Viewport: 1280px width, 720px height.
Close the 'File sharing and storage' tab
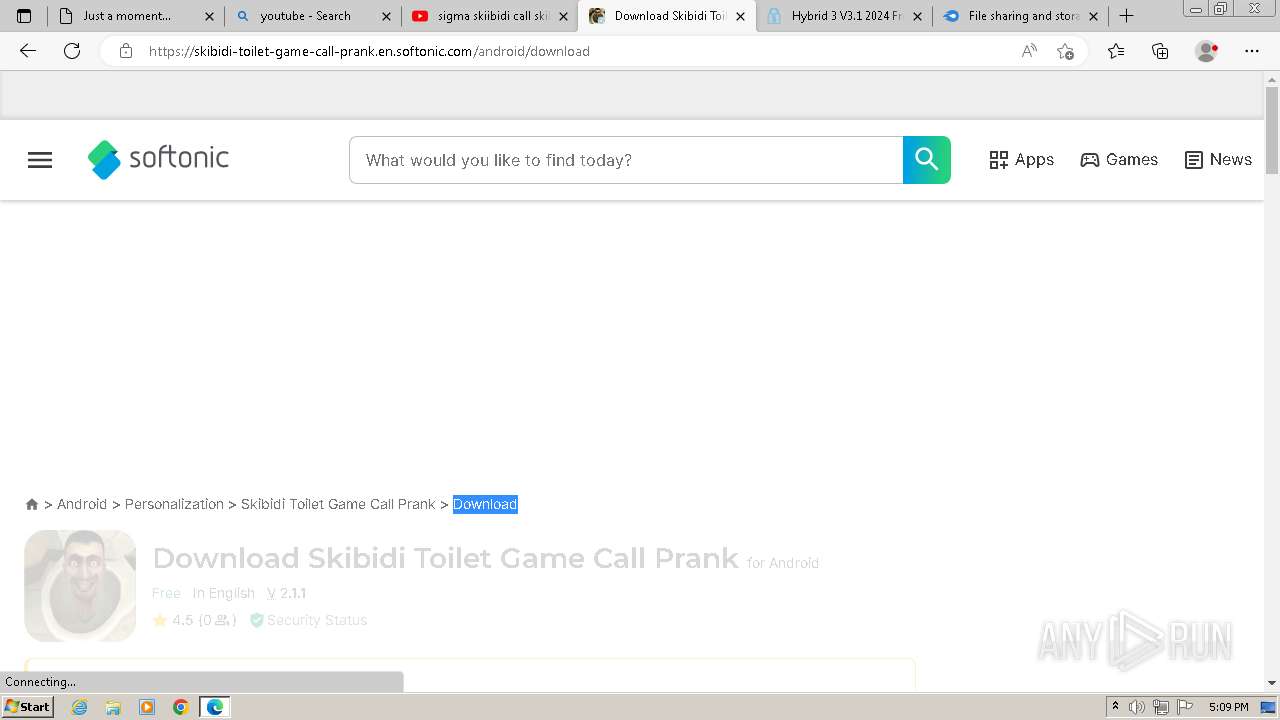(x=1093, y=16)
